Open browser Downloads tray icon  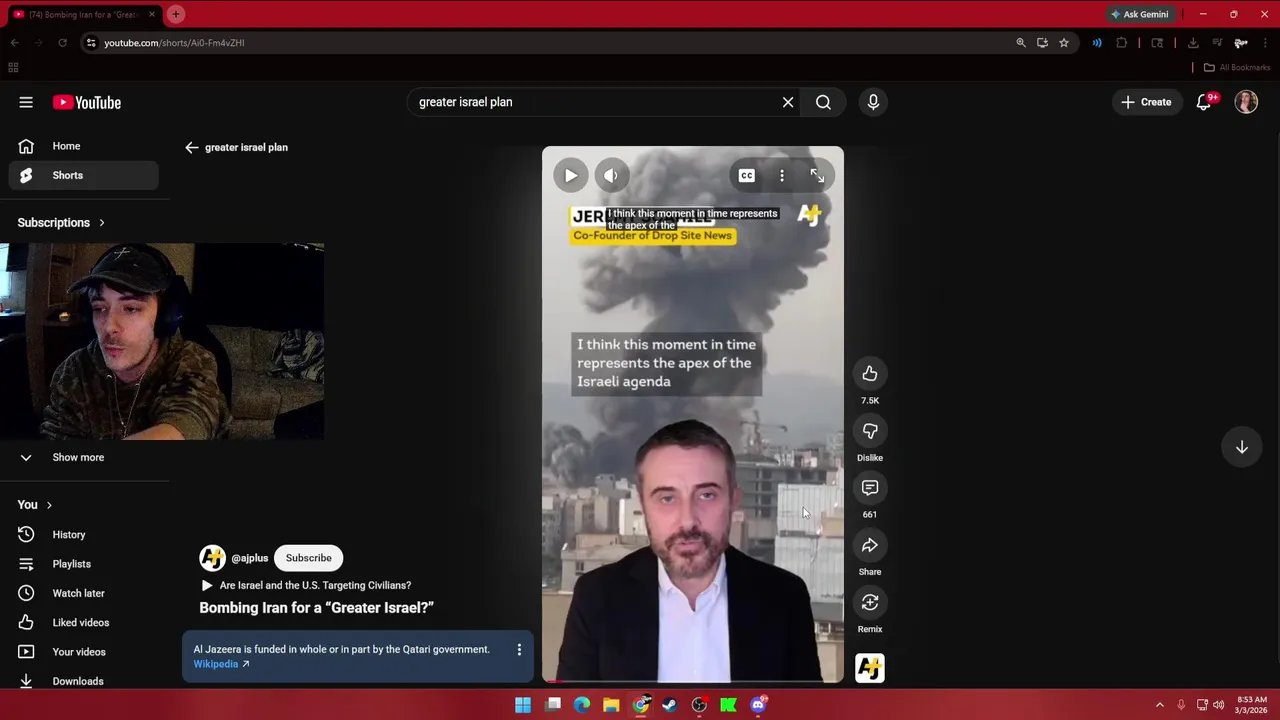(1193, 43)
